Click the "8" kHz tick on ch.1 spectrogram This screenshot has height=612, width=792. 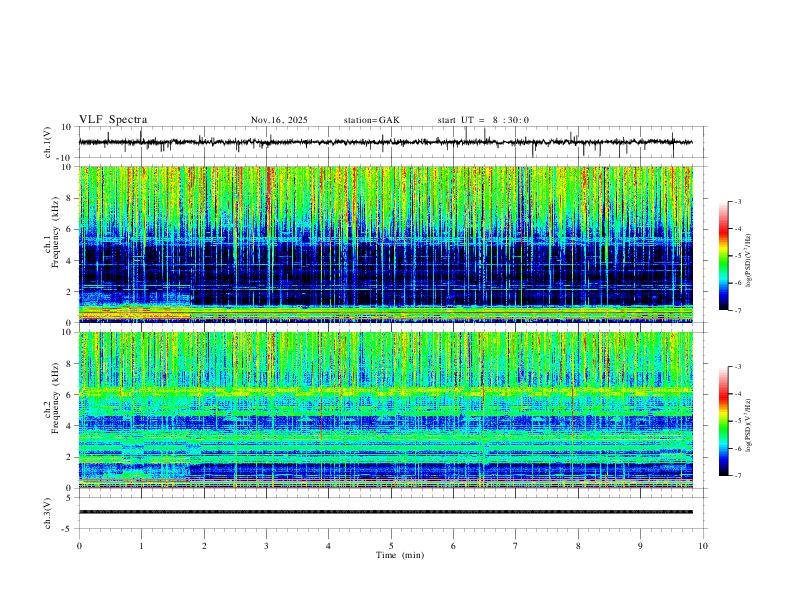click(70, 198)
